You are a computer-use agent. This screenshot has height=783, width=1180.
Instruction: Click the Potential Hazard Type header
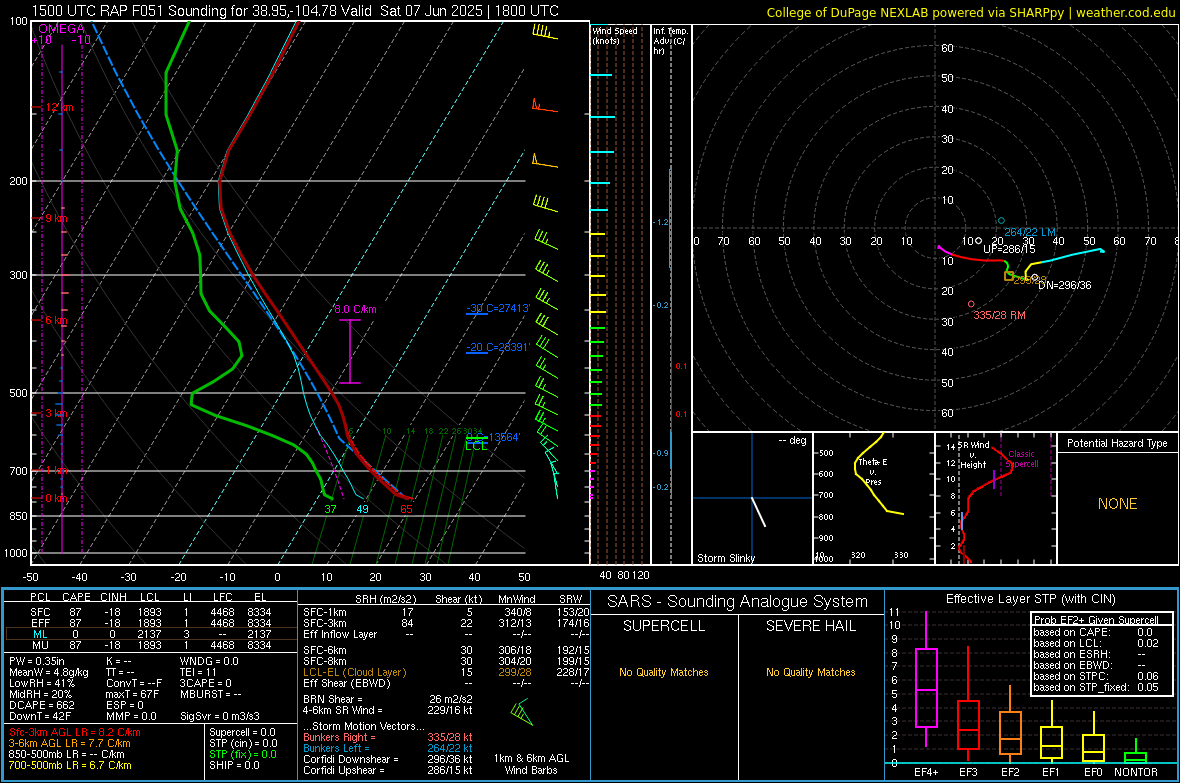1117,443
